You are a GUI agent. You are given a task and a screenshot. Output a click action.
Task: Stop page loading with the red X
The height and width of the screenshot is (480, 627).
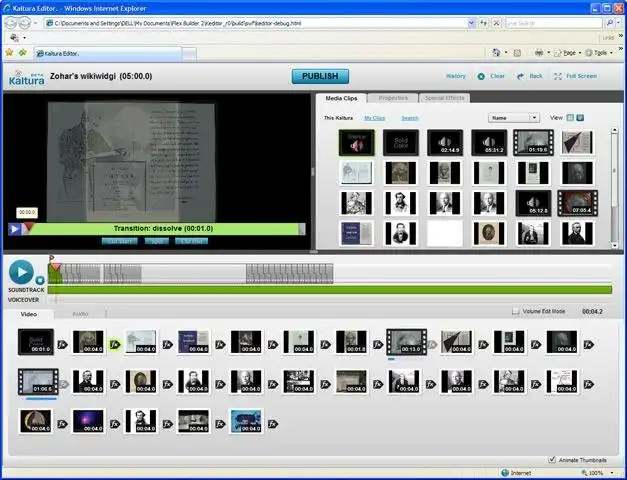pyautogui.click(x=496, y=23)
